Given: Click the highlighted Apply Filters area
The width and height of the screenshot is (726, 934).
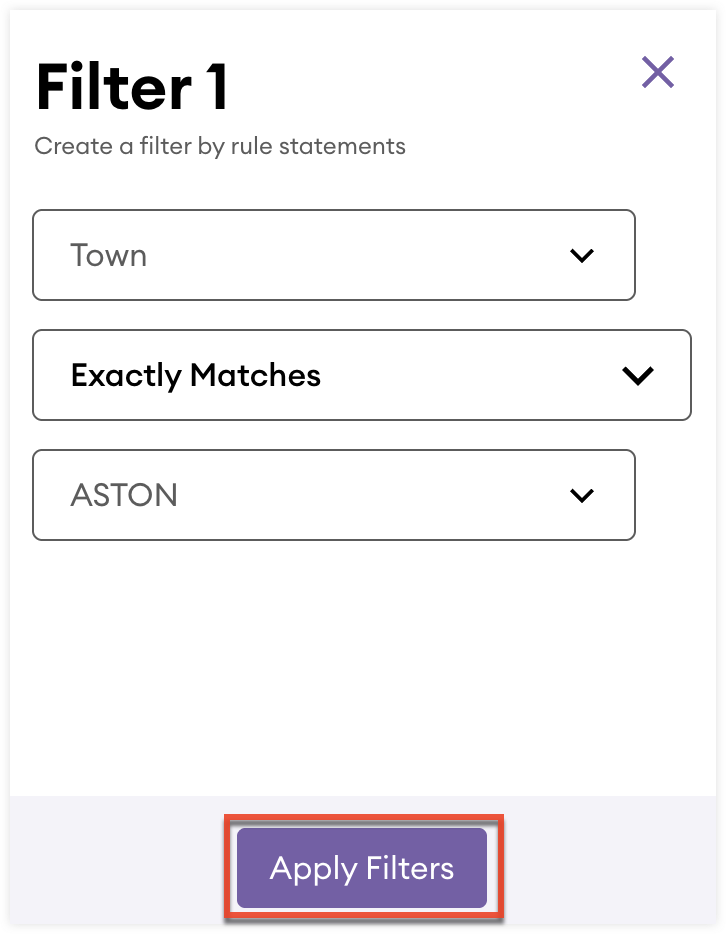Looking at the screenshot, I should [x=362, y=868].
